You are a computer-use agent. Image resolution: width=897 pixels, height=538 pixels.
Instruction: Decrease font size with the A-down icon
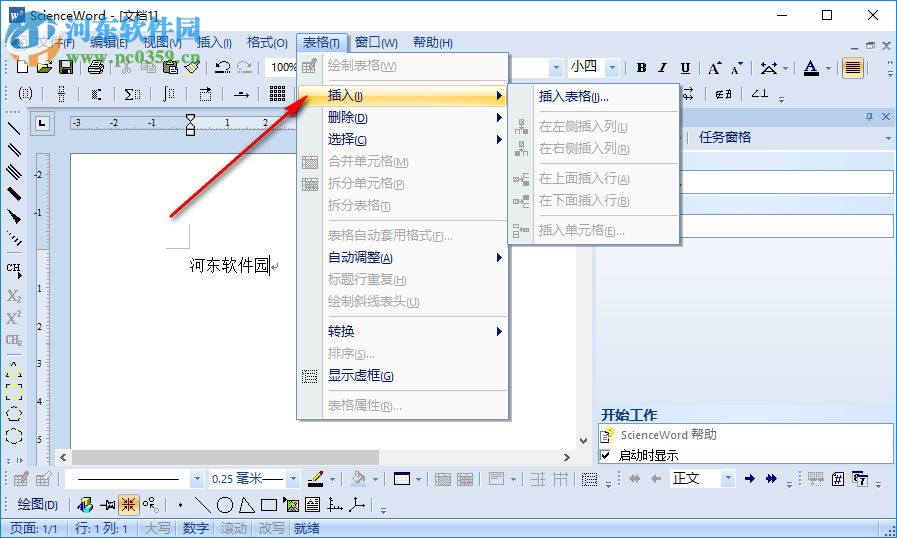736,68
